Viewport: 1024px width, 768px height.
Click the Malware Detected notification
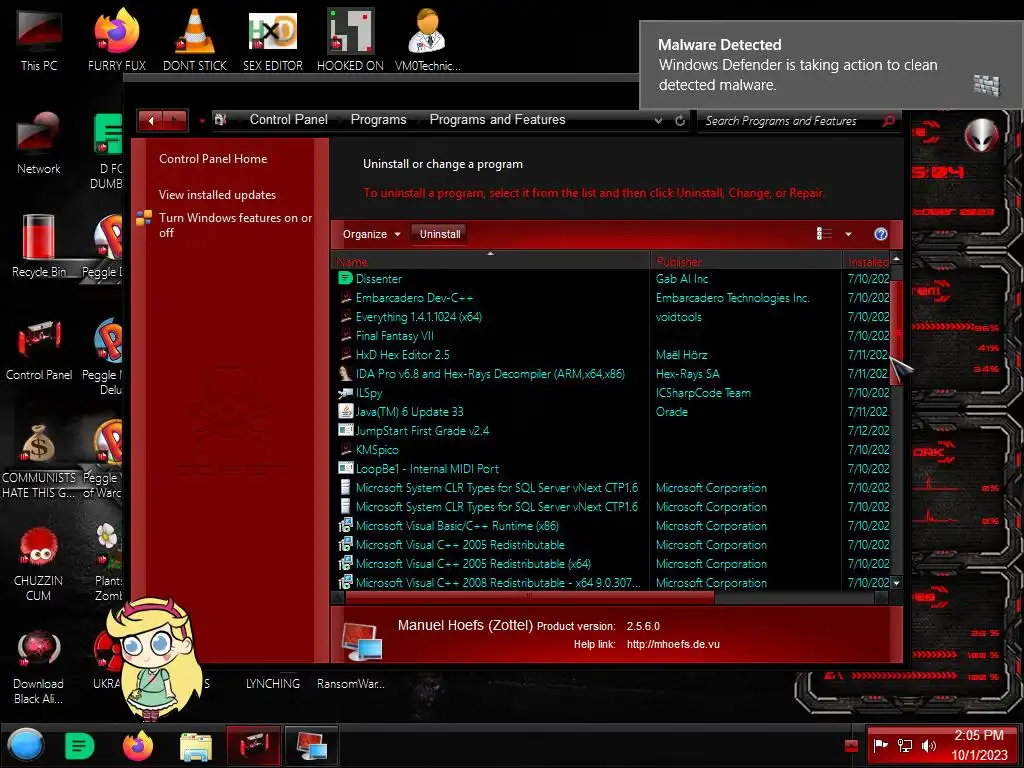coord(831,65)
